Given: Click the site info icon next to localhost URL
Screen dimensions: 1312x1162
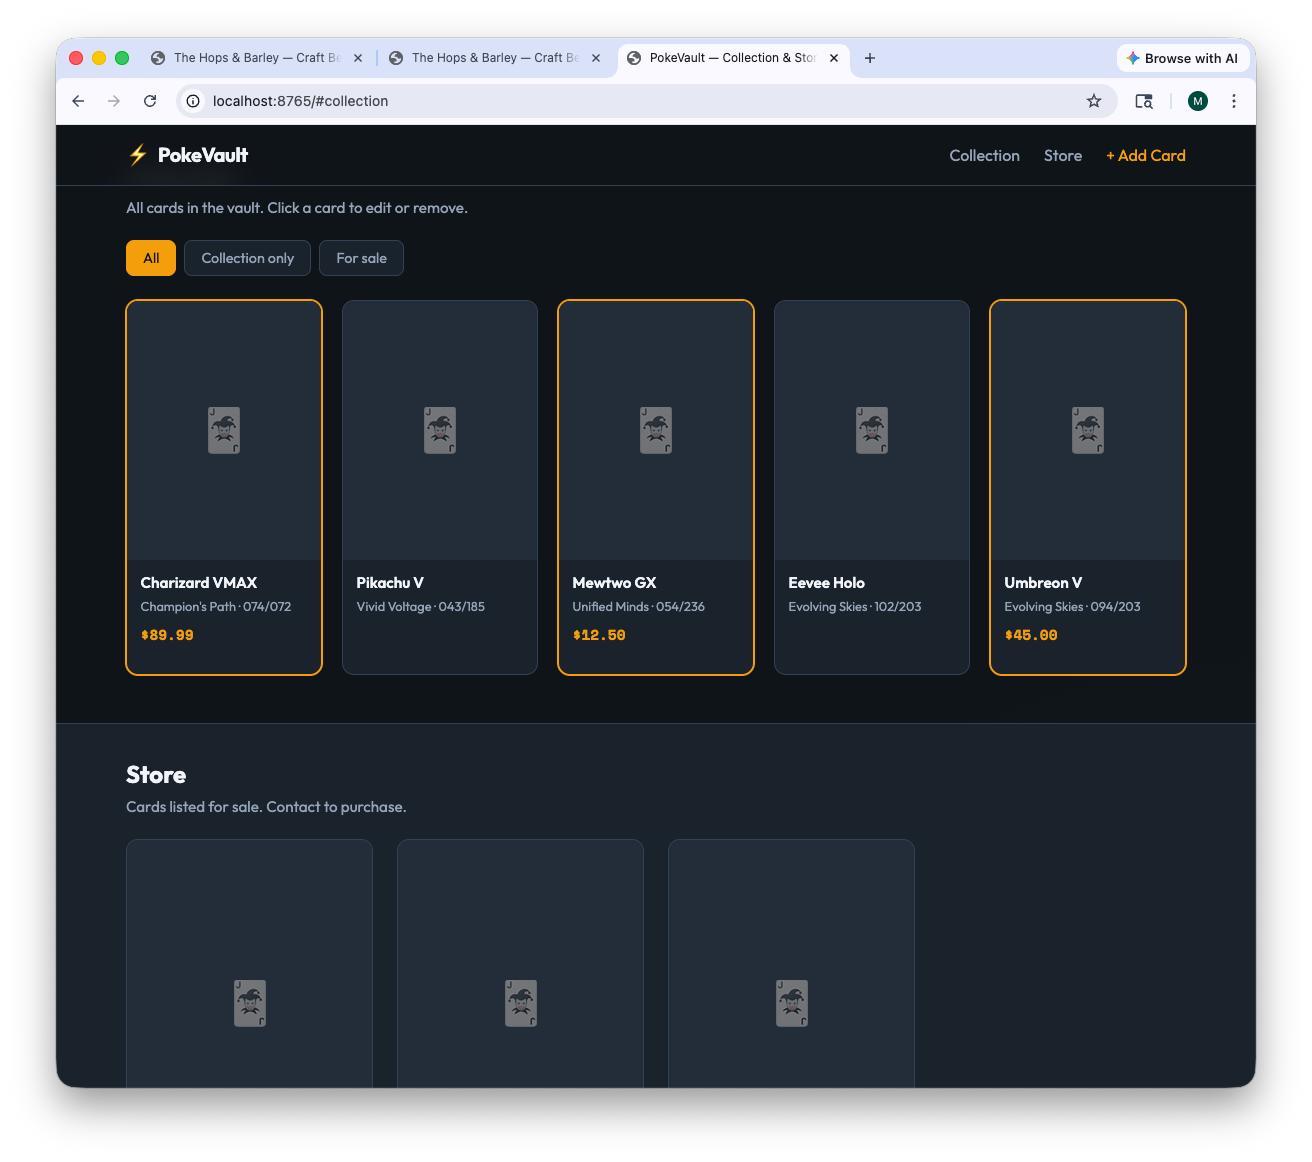Looking at the screenshot, I should [192, 101].
